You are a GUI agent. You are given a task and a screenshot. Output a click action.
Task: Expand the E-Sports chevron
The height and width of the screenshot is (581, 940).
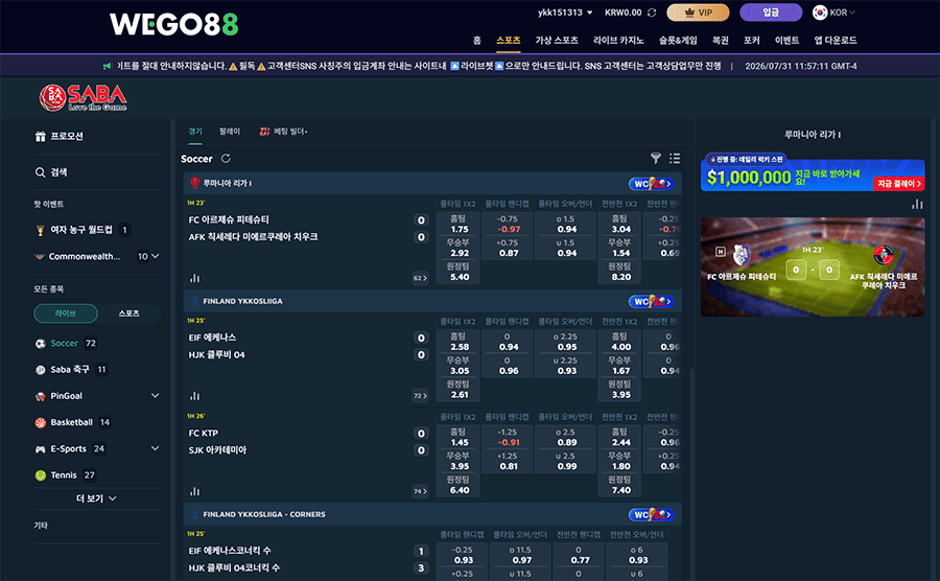155,448
